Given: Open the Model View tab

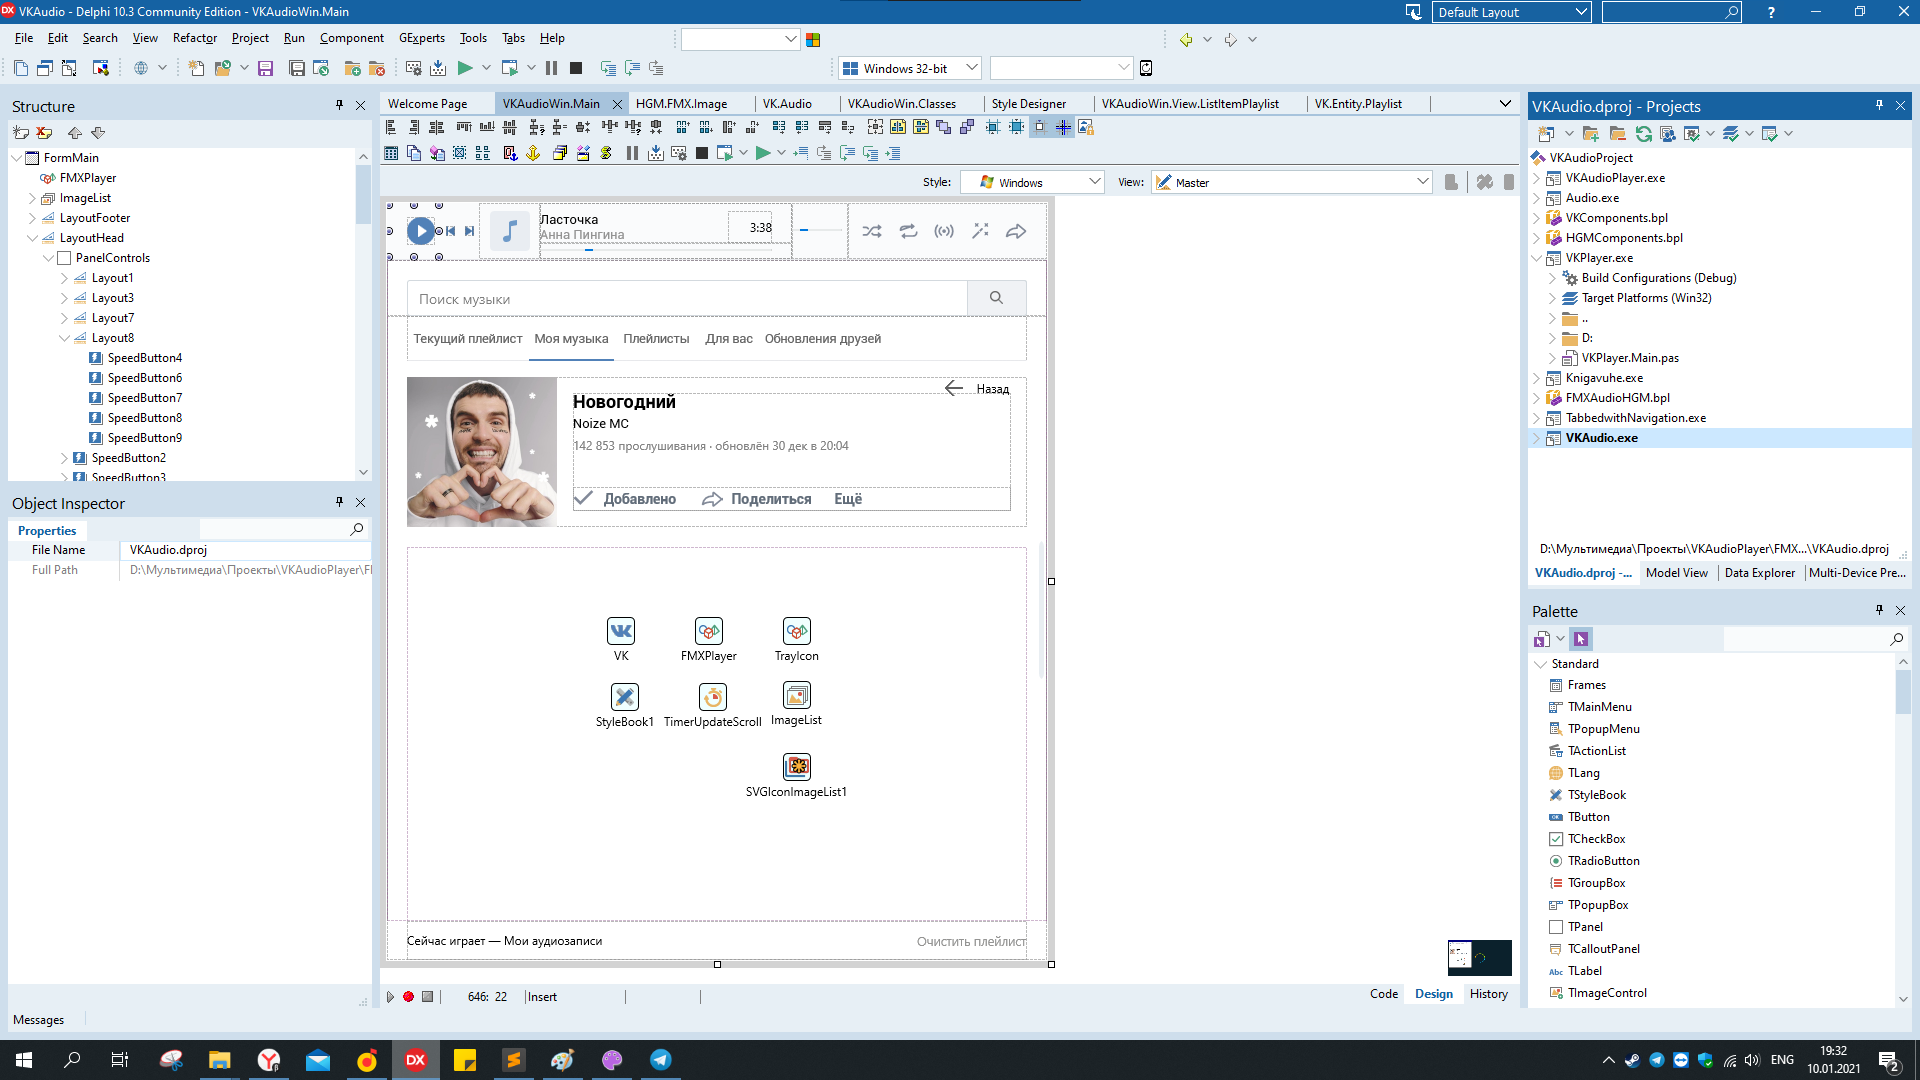Looking at the screenshot, I should (1676, 573).
